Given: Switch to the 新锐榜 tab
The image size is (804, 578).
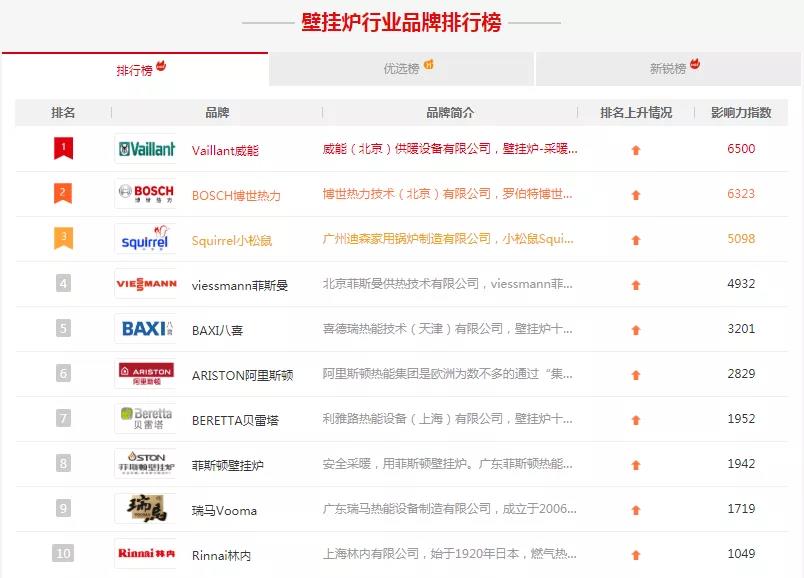Looking at the screenshot, I should click(x=668, y=68).
